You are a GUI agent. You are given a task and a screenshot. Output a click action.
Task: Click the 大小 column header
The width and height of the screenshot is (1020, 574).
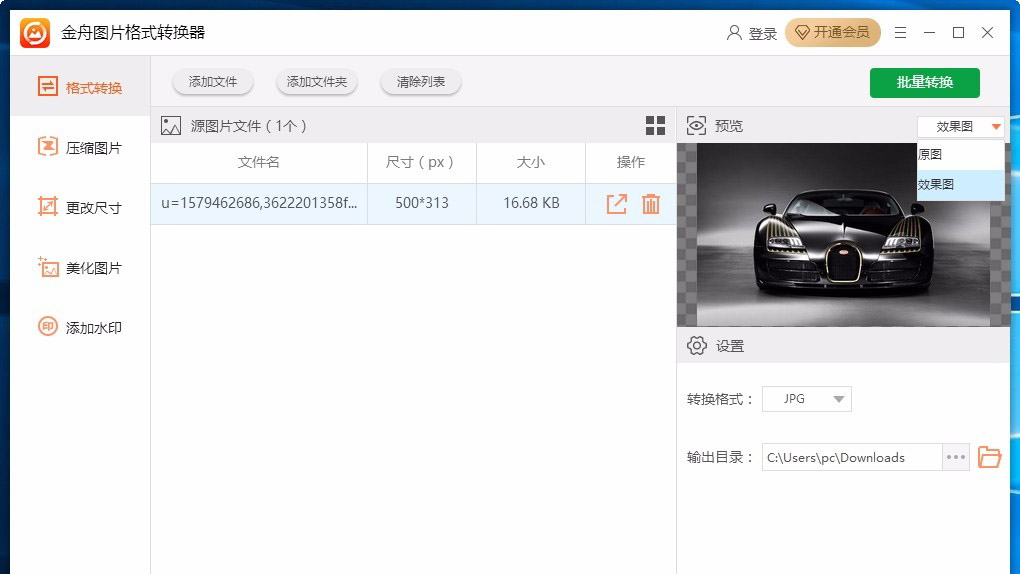[x=531, y=162]
